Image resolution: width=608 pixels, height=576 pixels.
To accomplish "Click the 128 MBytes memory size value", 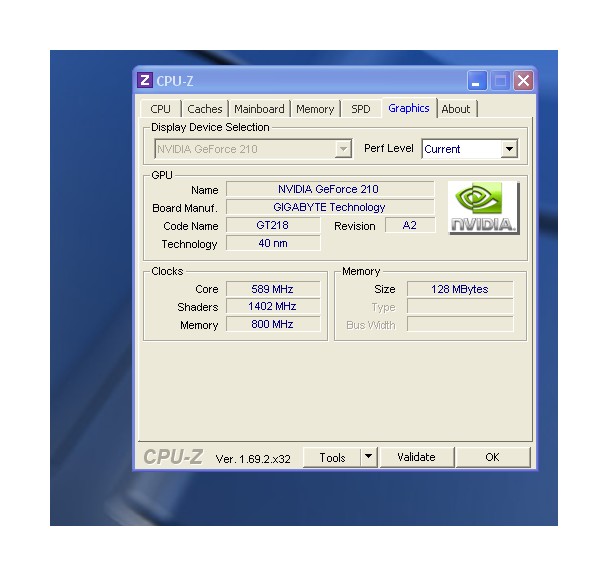I will (460, 289).
